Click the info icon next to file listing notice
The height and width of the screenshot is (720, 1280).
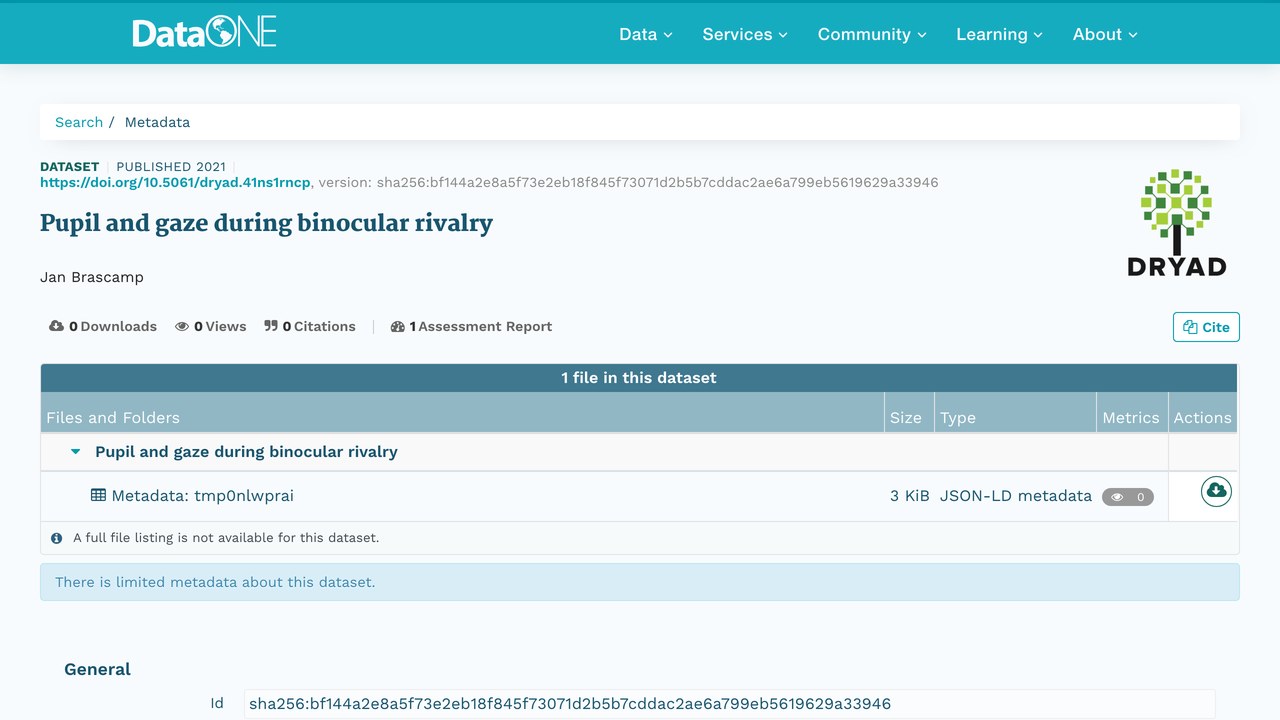(57, 538)
